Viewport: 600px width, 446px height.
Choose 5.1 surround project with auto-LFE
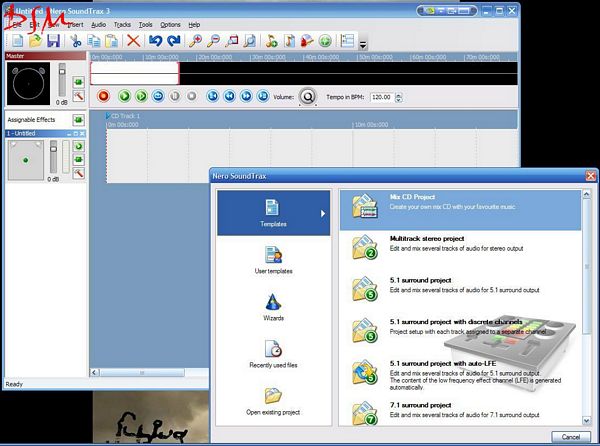[460, 375]
